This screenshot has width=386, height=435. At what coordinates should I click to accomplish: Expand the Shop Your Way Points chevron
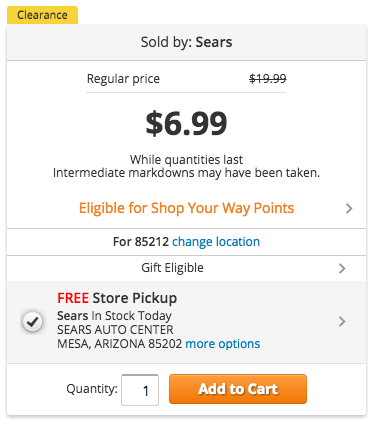349,209
